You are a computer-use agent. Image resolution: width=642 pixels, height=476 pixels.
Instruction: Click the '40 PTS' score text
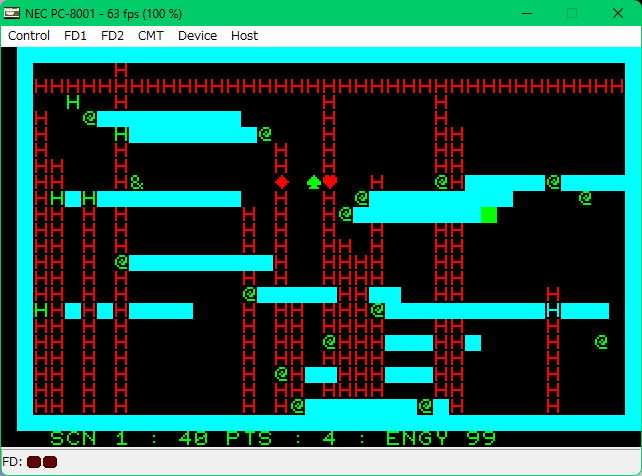(225, 438)
